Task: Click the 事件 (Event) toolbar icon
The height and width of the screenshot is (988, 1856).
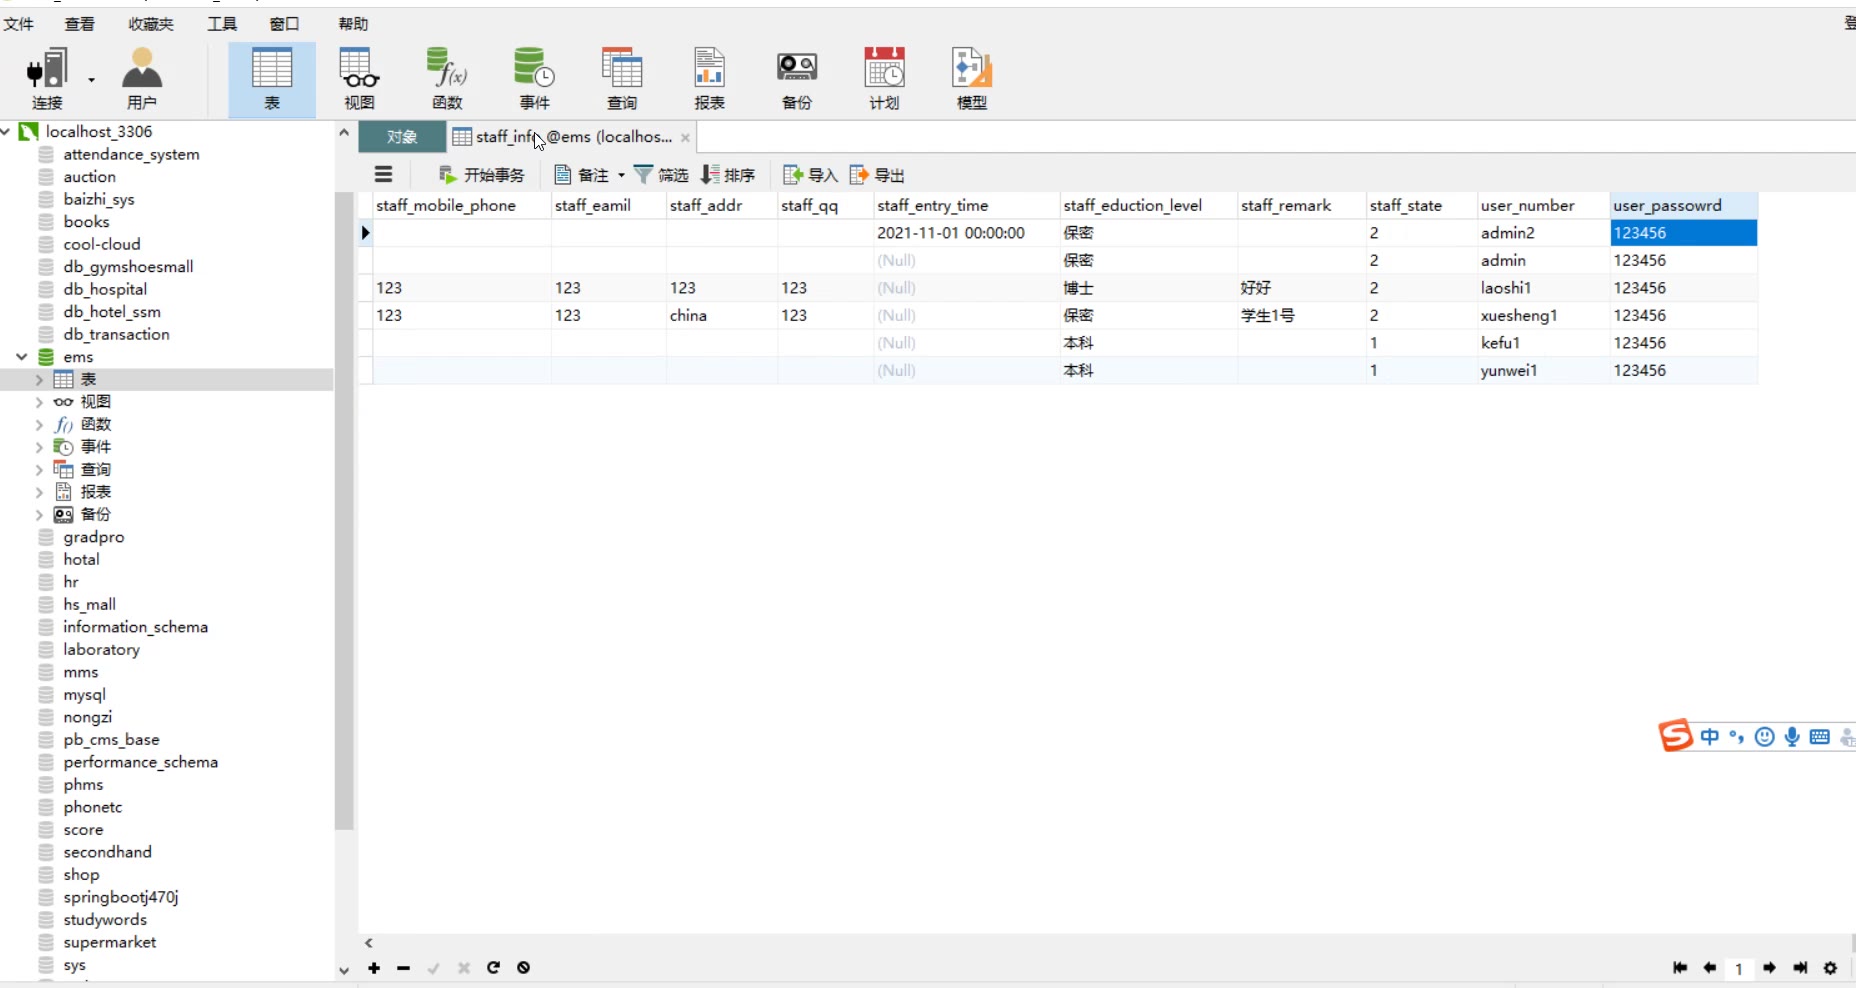Action: pos(534,79)
